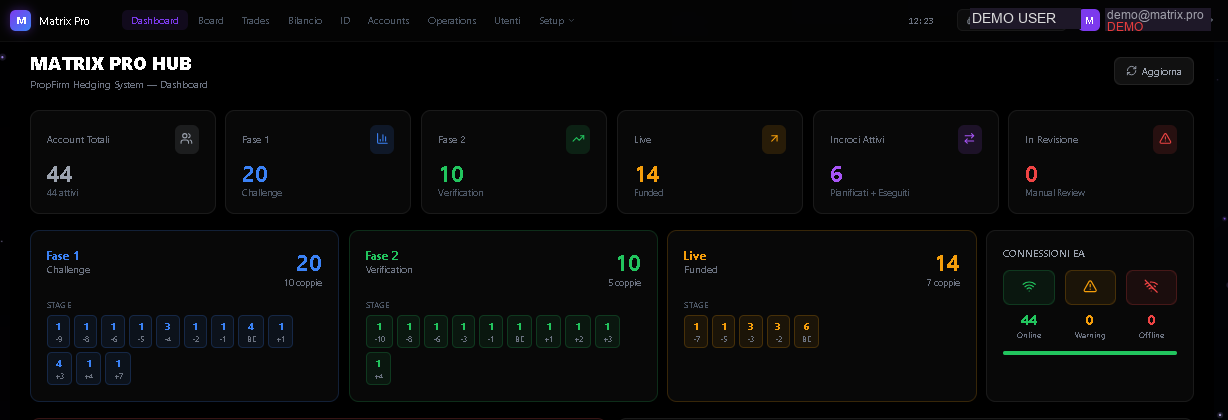Select Fase 2 stage -1 tile
This screenshot has height=420, width=1228.
(x=491, y=332)
